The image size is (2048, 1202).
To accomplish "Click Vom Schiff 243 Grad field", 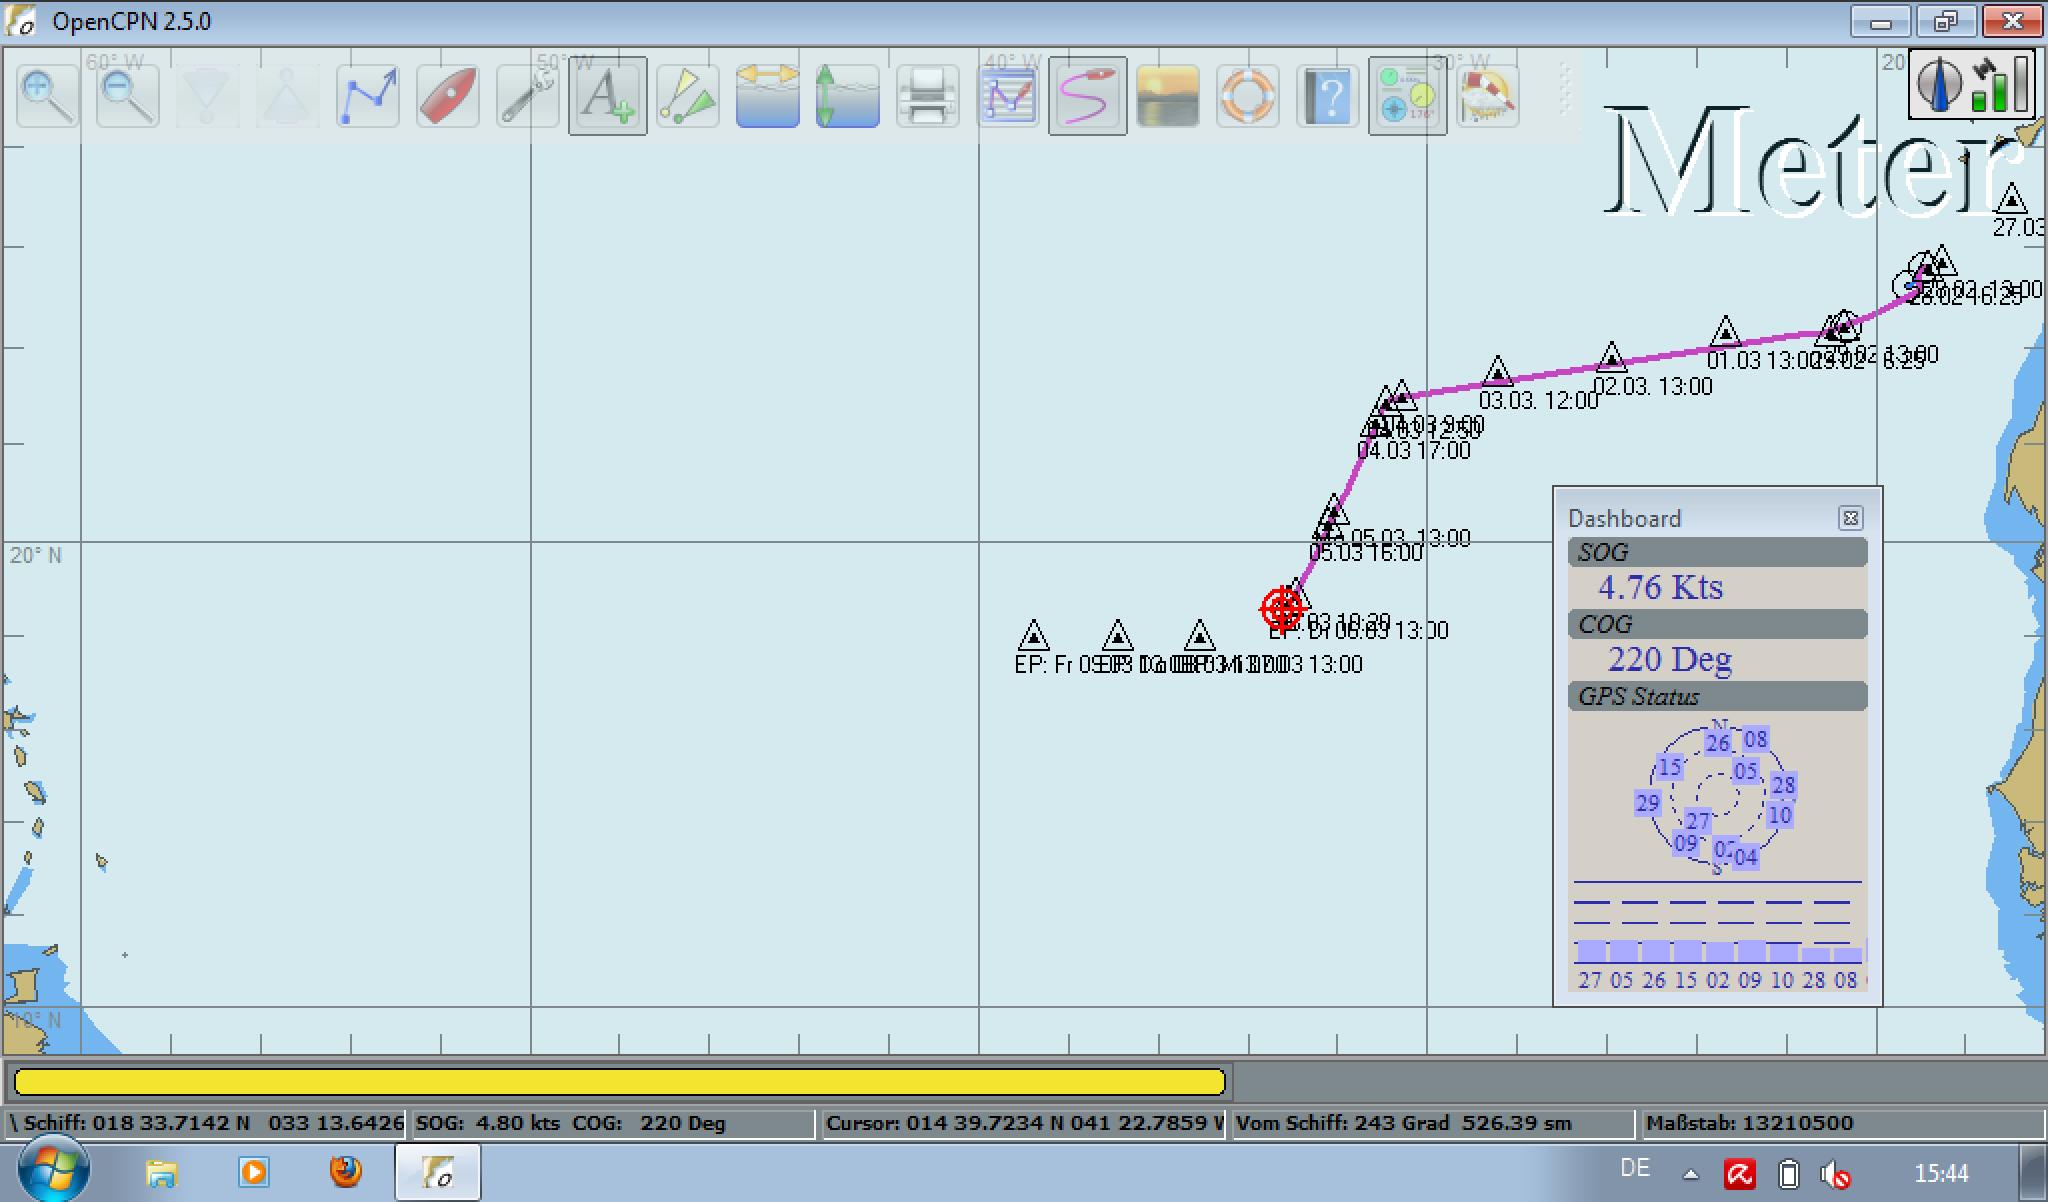I will point(1433,1123).
